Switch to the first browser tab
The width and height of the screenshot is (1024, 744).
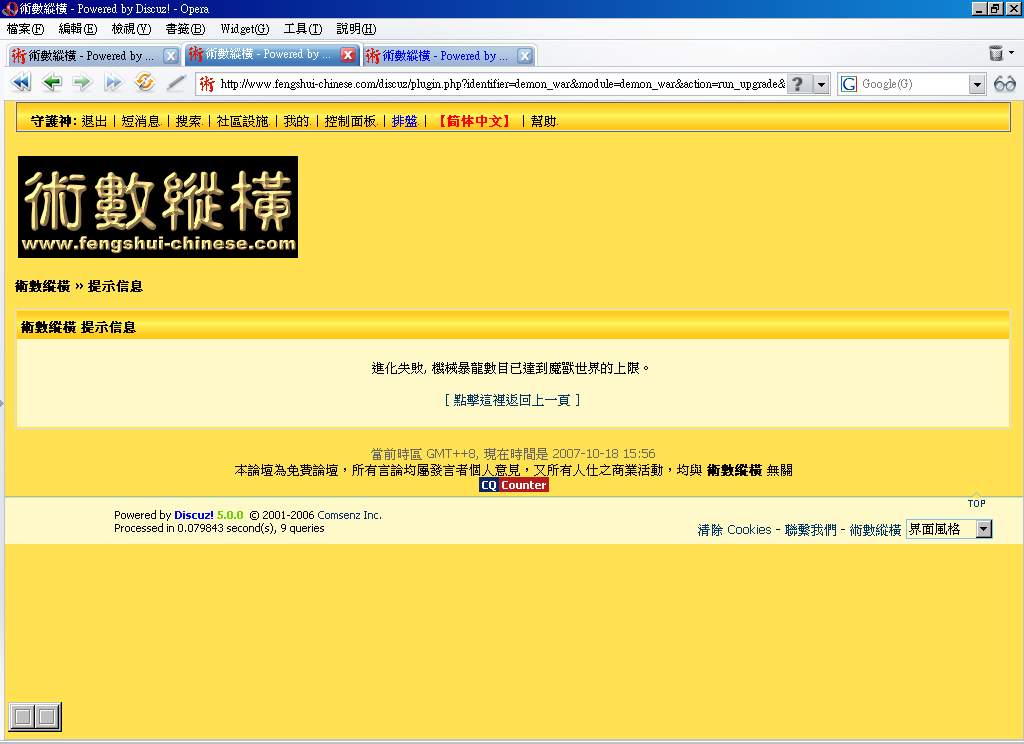92,56
